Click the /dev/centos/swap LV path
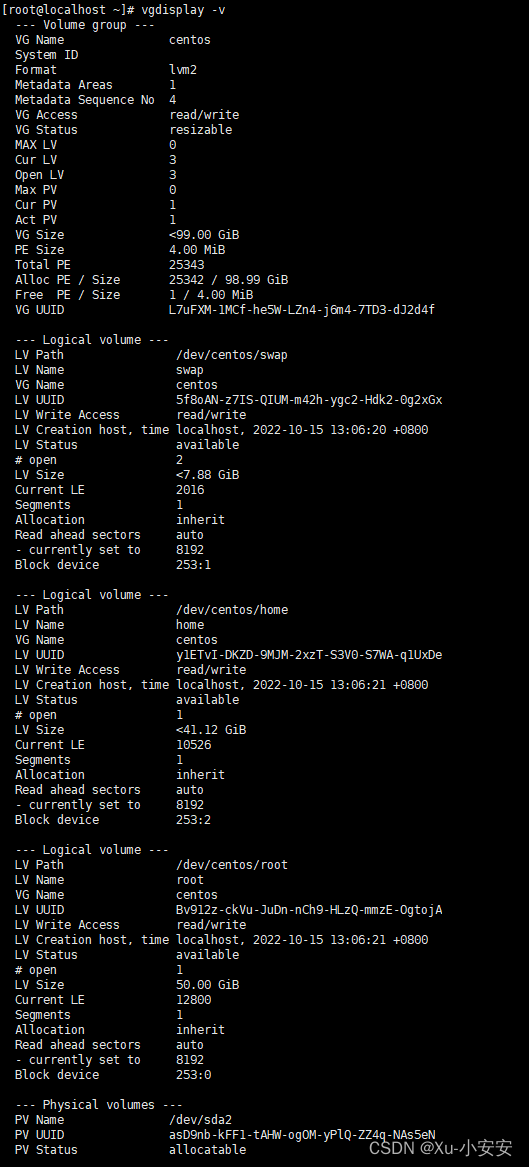 click(x=231, y=355)
